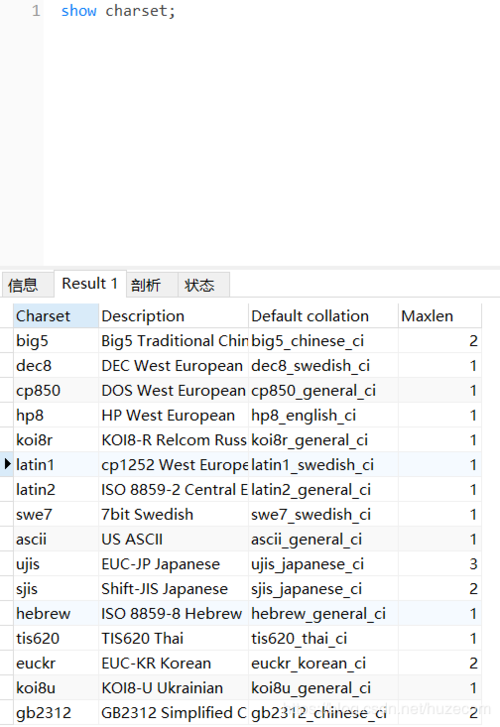Screen dimensions: 500x727
Task: Select the hp8 charset cell
Action: [56, 415]
